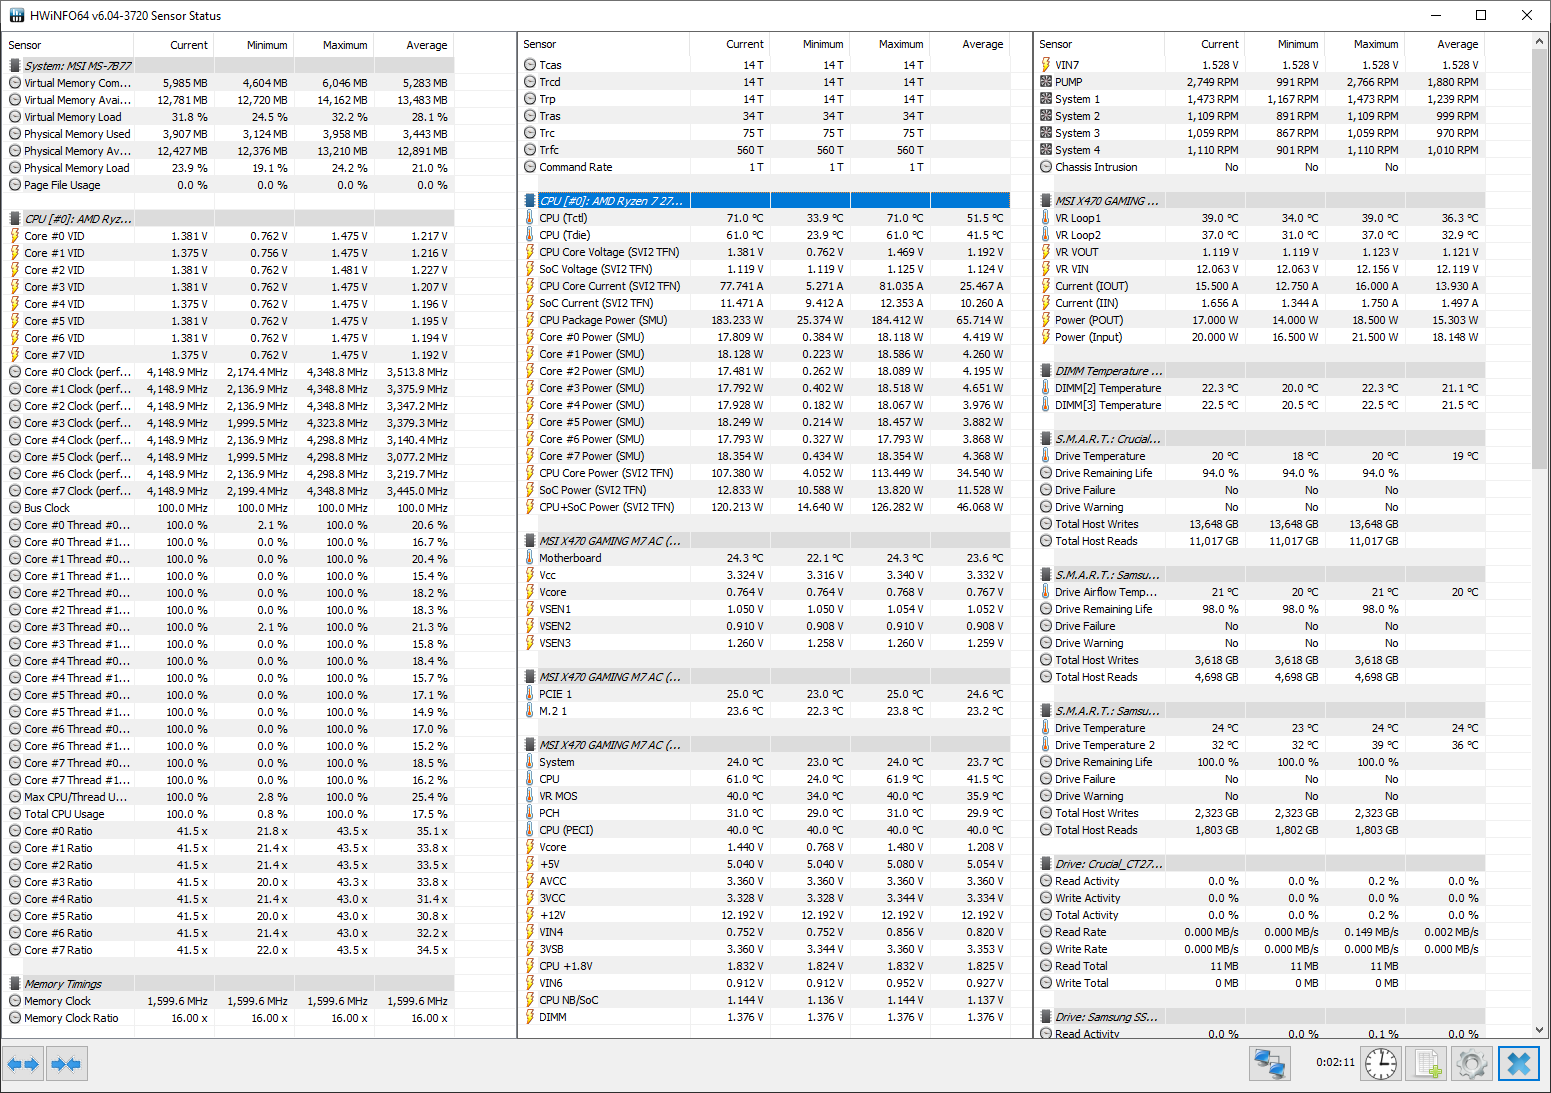
Task: Select the DIMM Temperature group header
Action: (1260, 371)
